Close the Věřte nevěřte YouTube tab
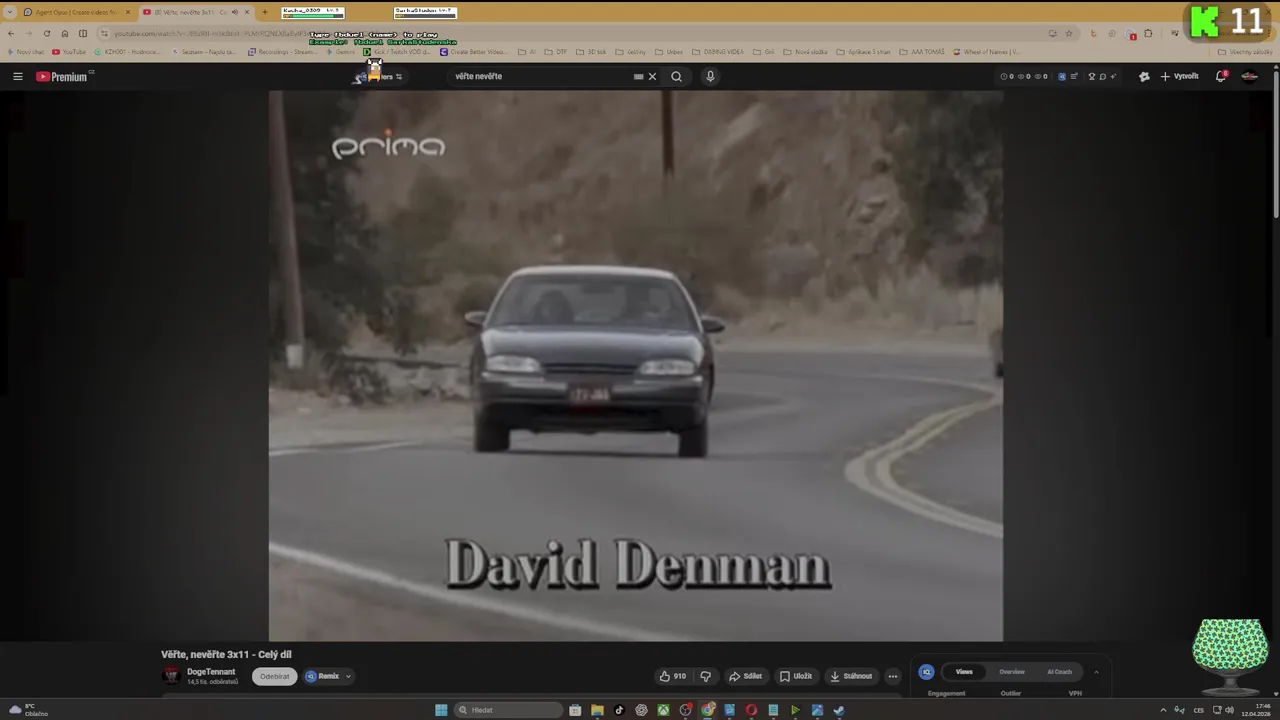 pyautogui.click(x=247, y=12)
